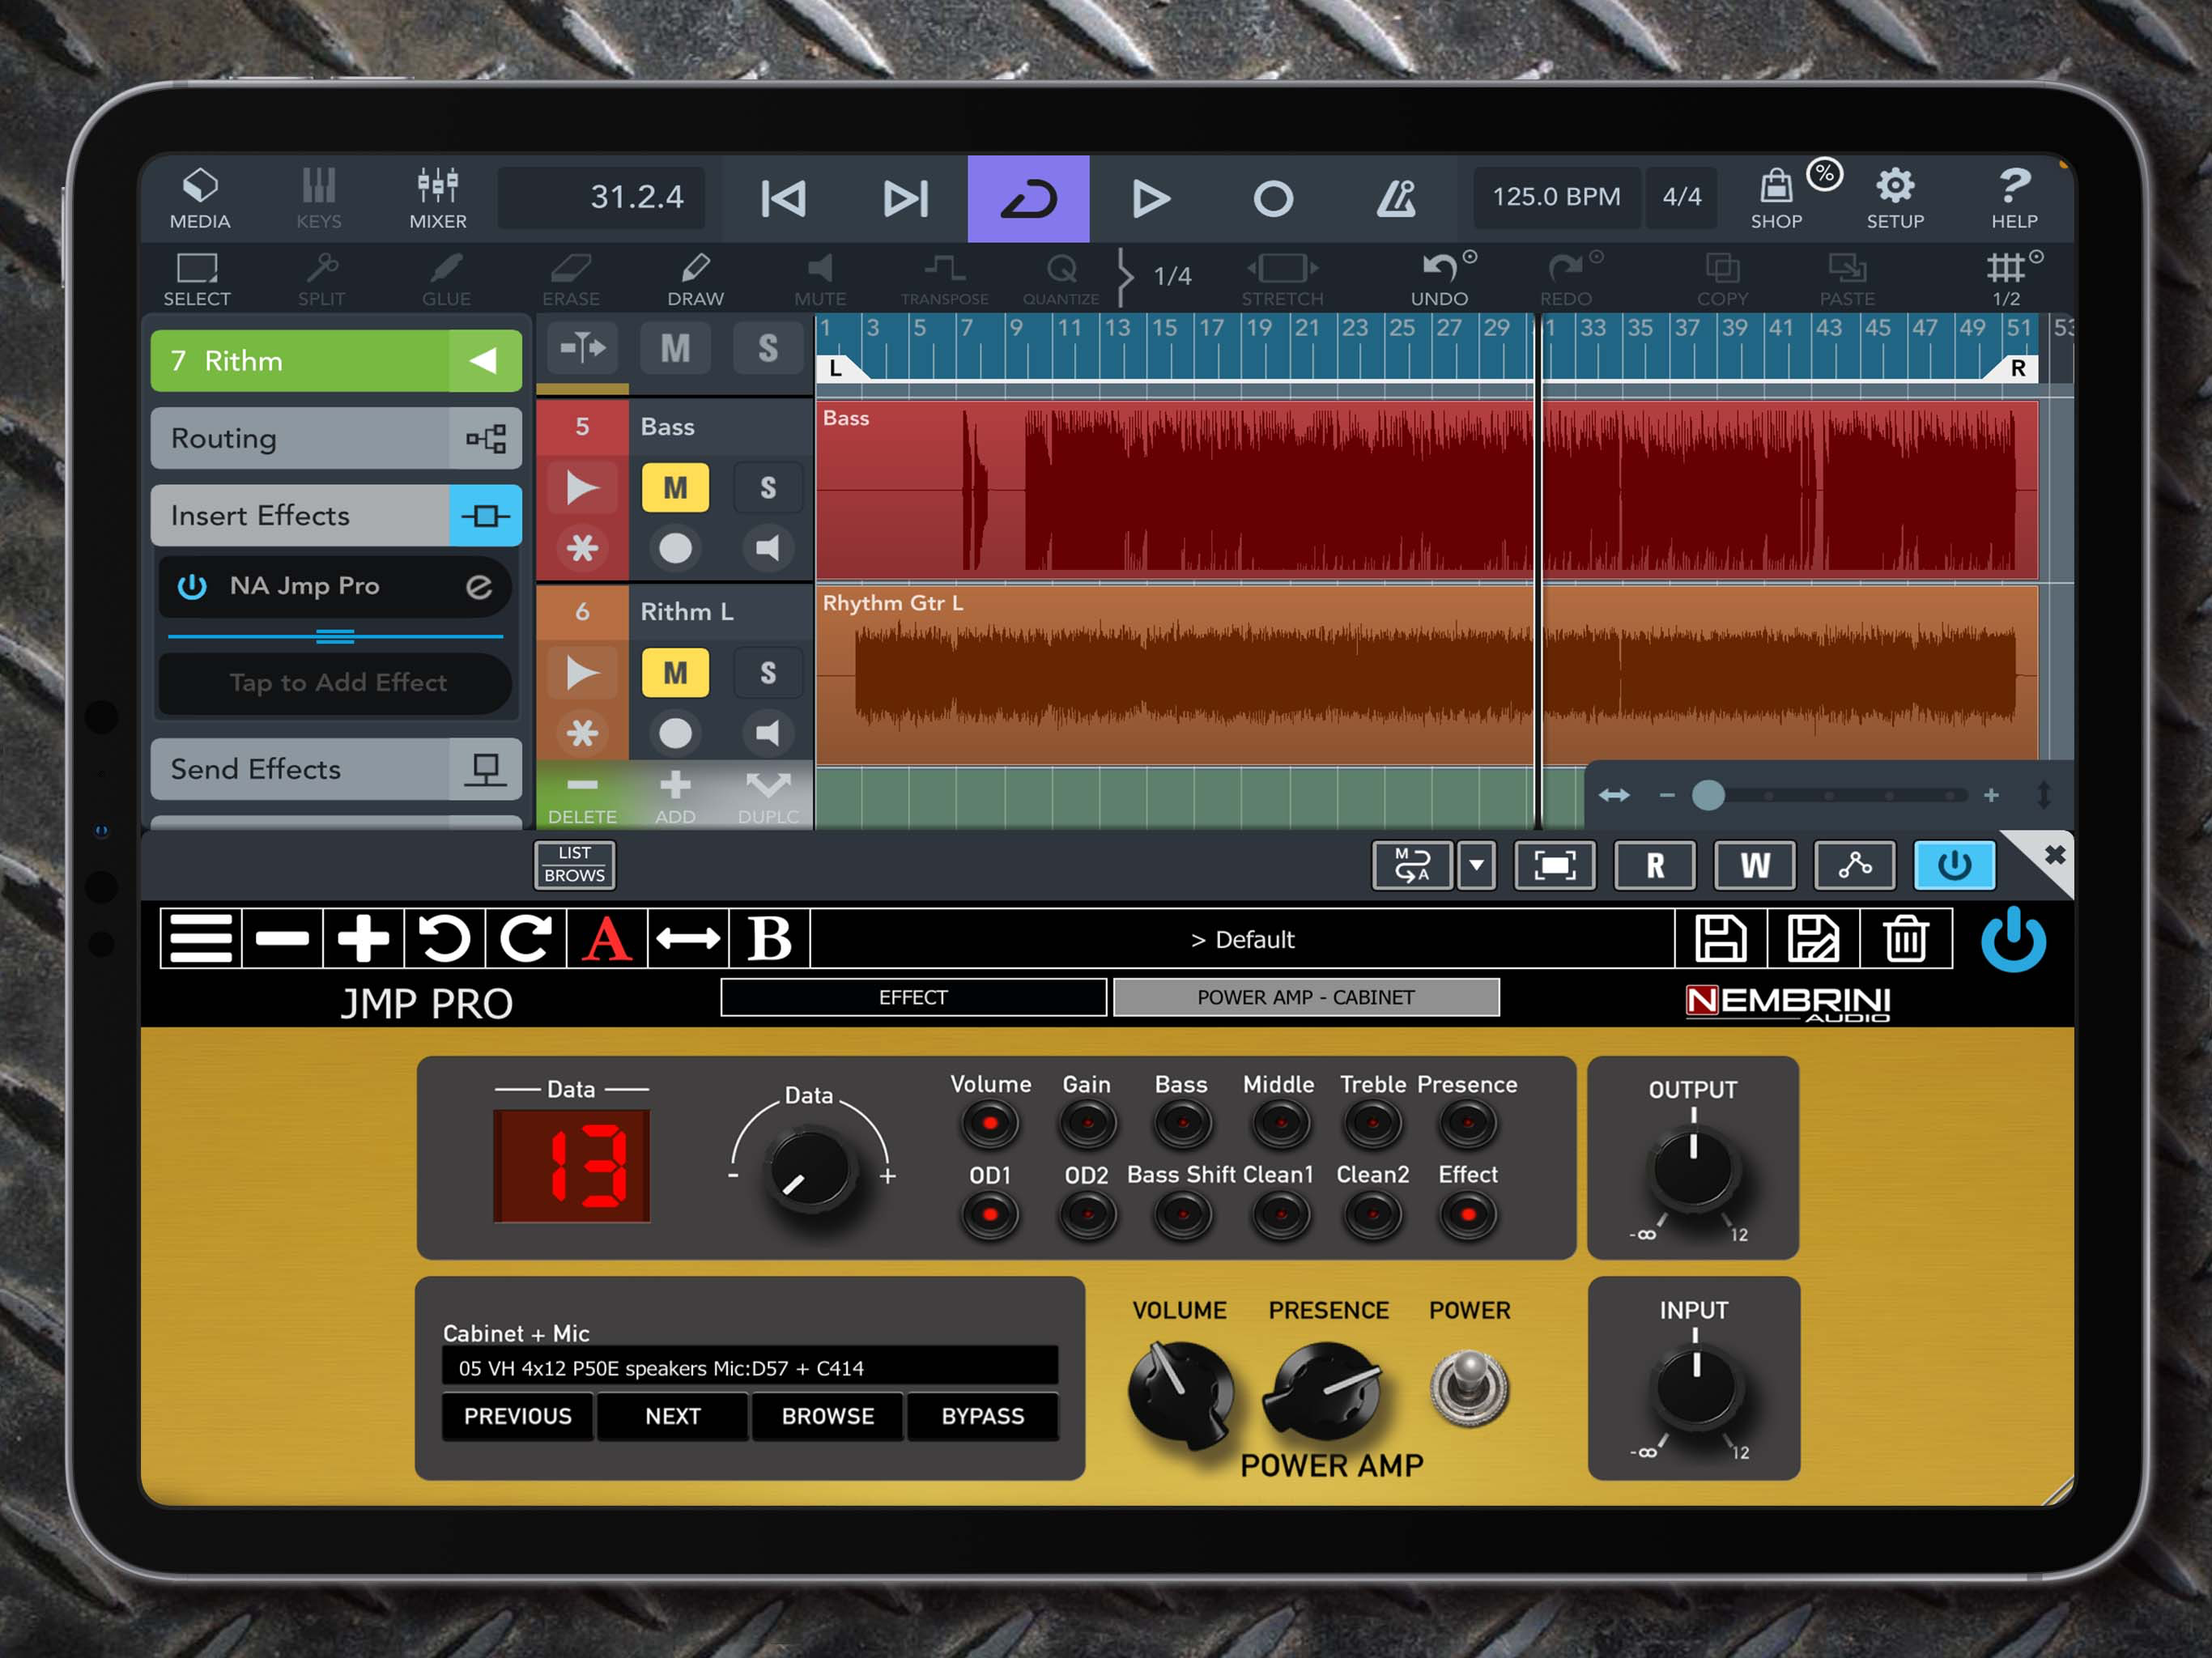The width and height of the screenshot is (2212, 1658).
Task: Mute the Bass track
Action: point(675,488)
